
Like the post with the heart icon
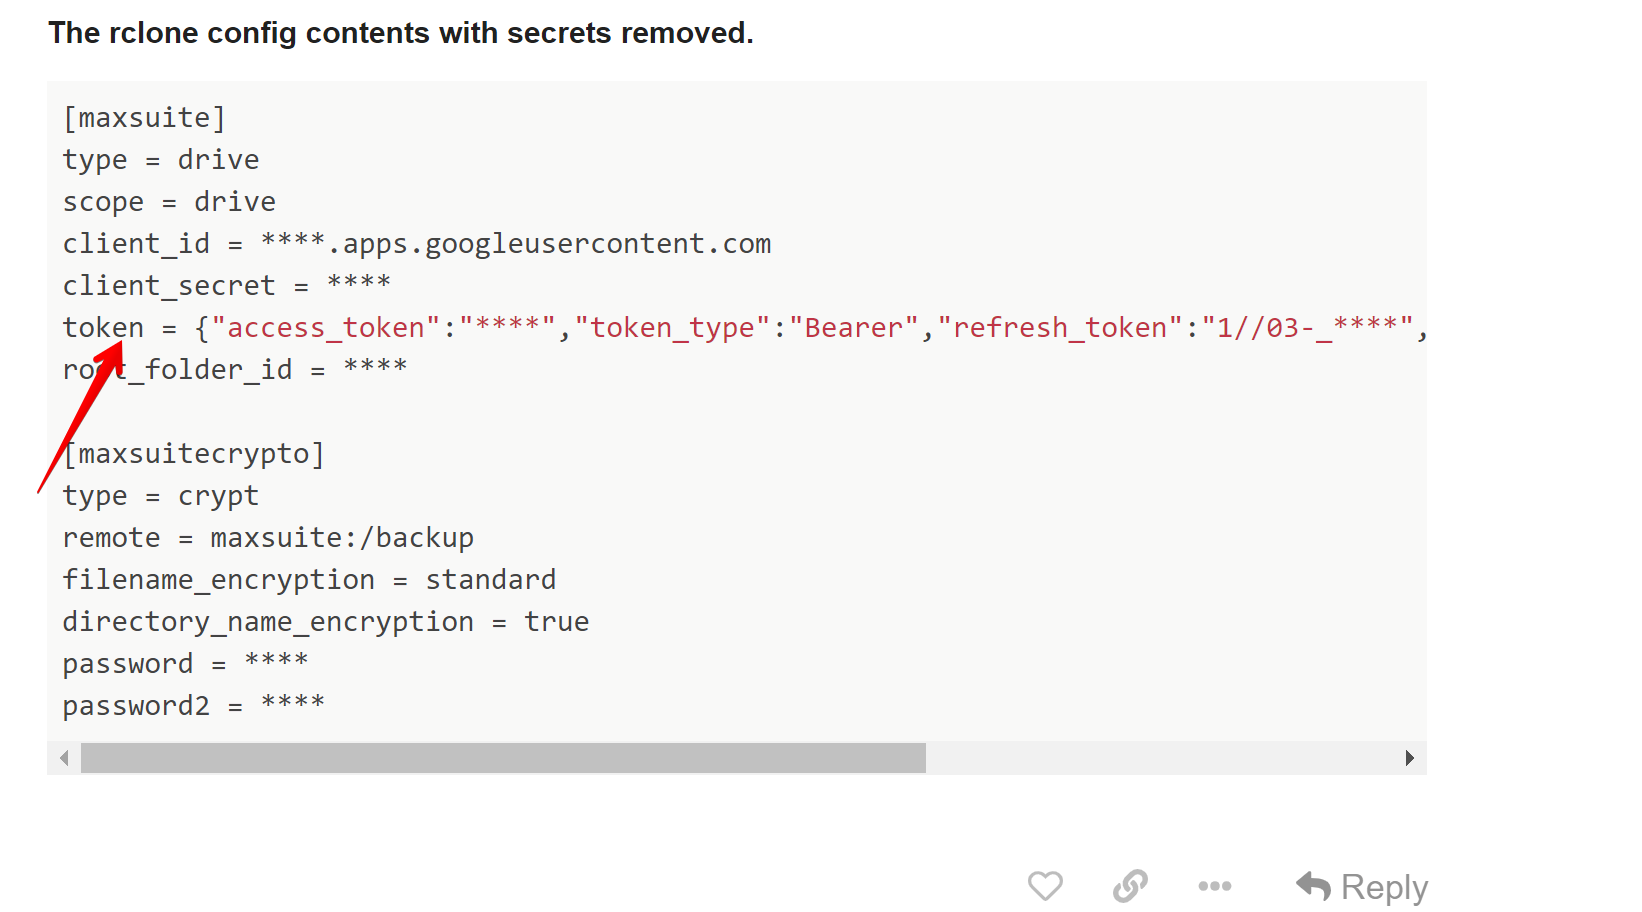[x=1045, y=886]
